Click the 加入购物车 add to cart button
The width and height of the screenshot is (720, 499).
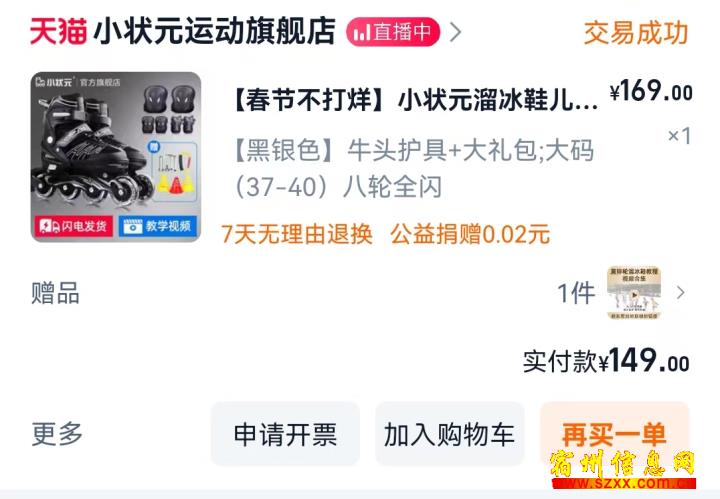(x=449, y=434)
